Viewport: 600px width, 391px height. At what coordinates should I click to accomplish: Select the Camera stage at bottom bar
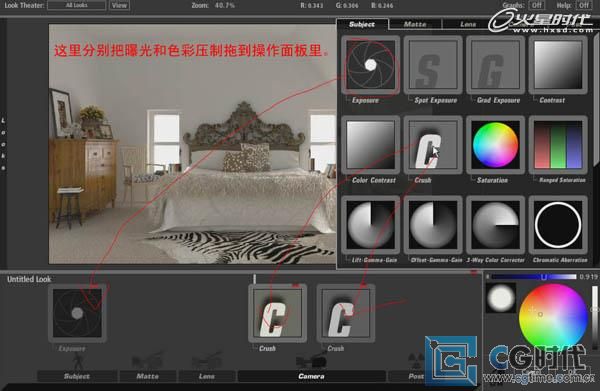tap(311, 376)
